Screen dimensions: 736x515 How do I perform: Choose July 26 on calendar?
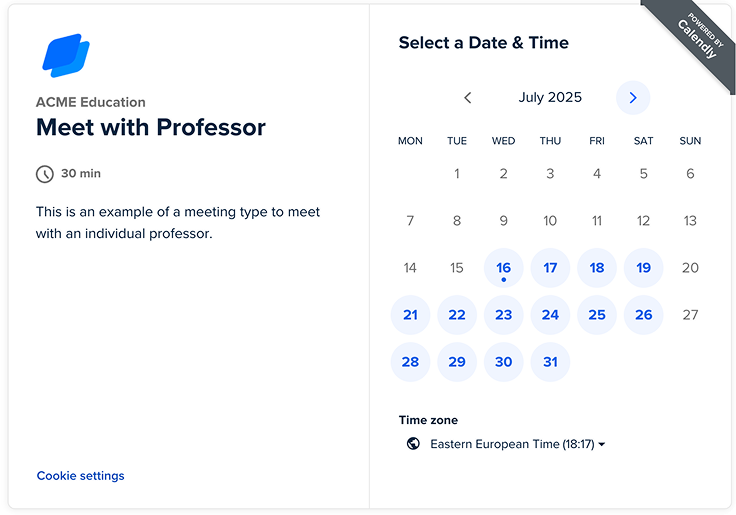(x=643, y=315)
